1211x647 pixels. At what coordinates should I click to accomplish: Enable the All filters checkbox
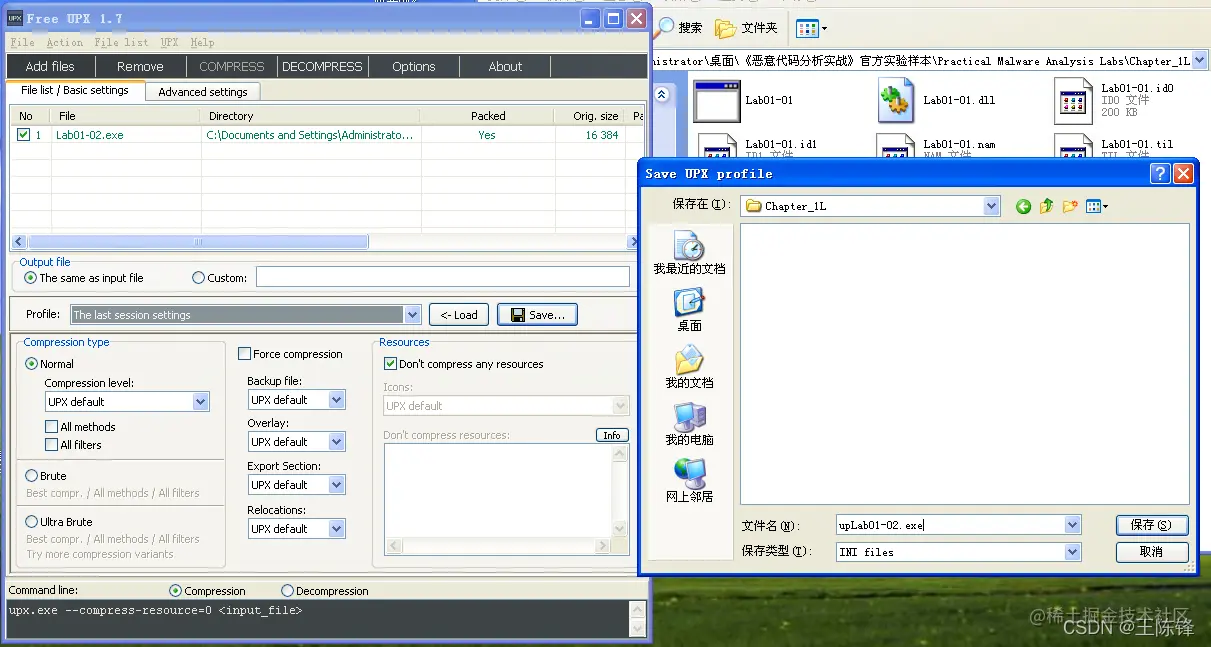[52, 445]
